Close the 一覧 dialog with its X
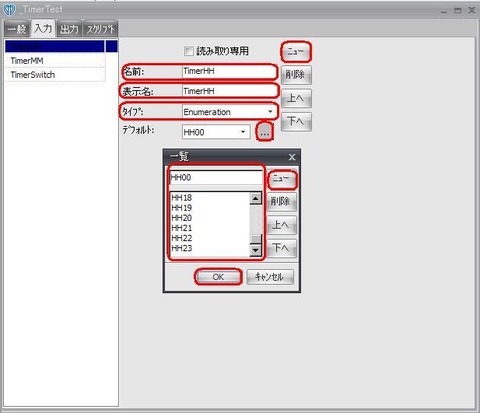 292,157
